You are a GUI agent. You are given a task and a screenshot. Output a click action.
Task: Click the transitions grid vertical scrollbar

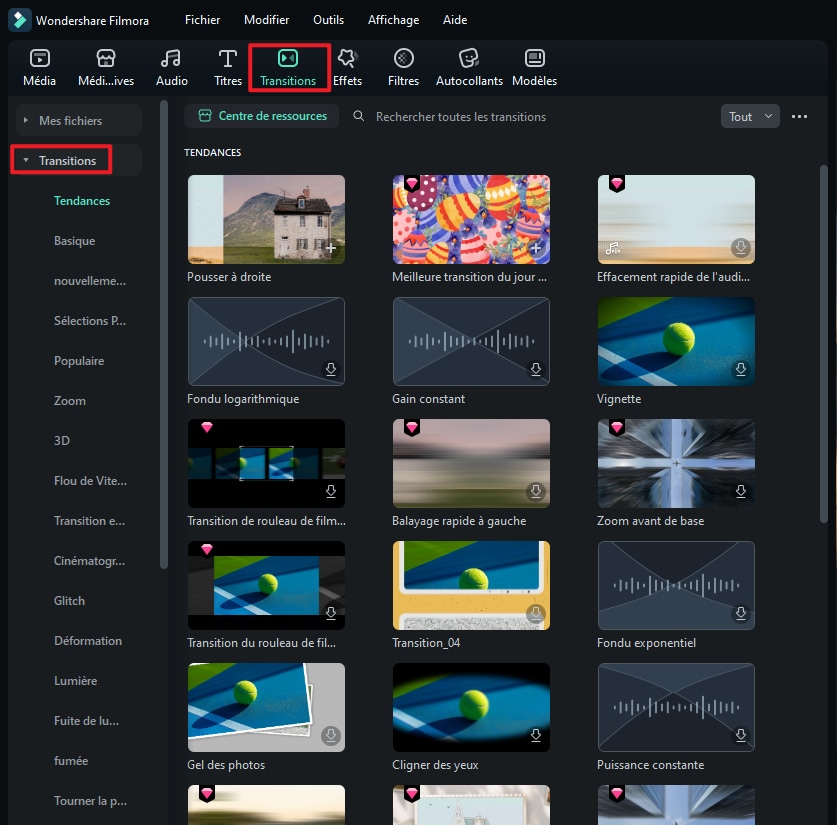click(824, 344)
